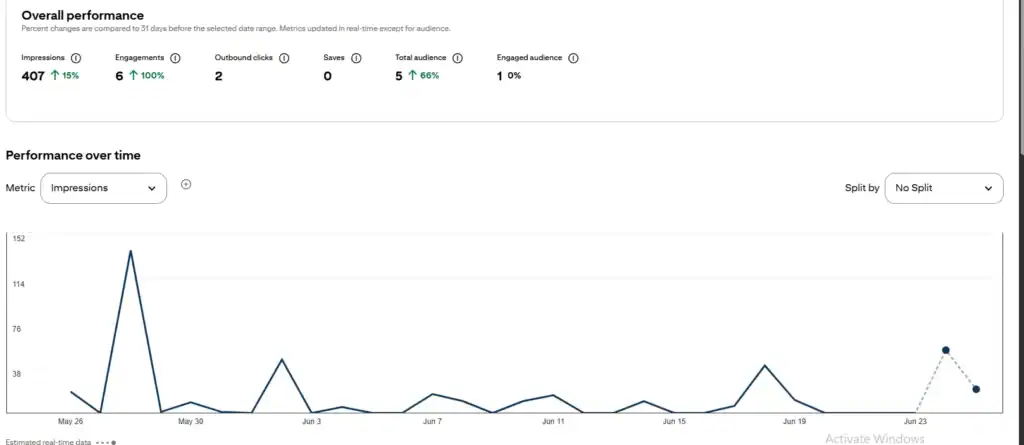This screenshot has height=445, width=1024.
Task: Click the Saves value 0
Action: point(327,76)
